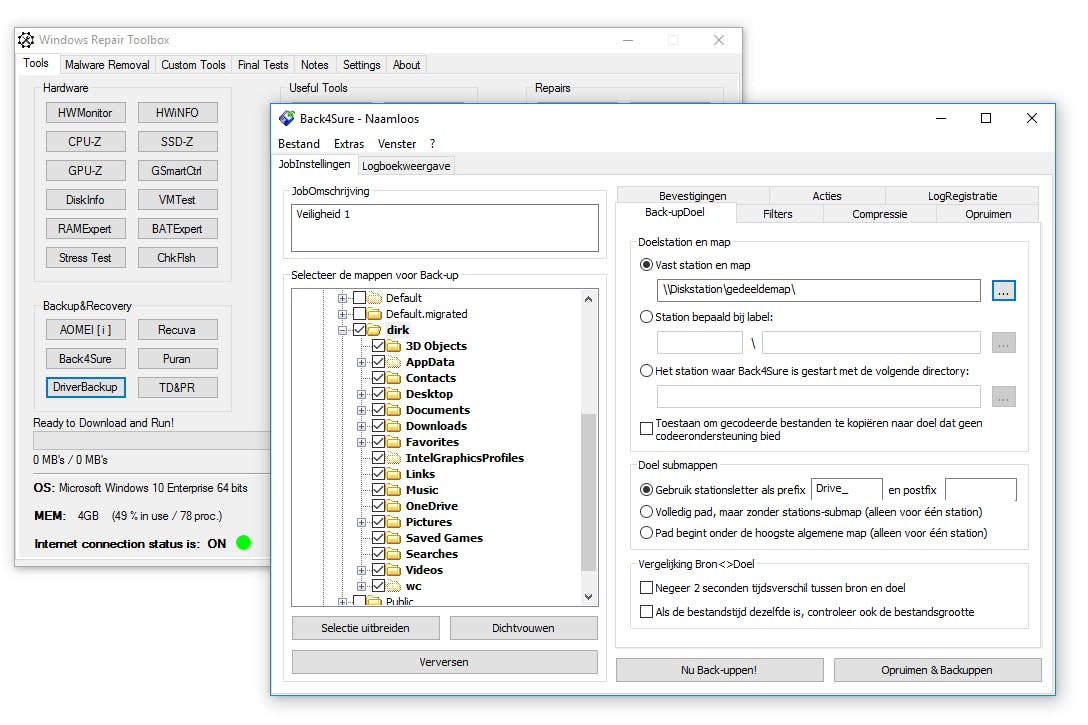Open the Filters tab
The height and width of the screenshot is (725, 1088).
click(x=777, y=214)
